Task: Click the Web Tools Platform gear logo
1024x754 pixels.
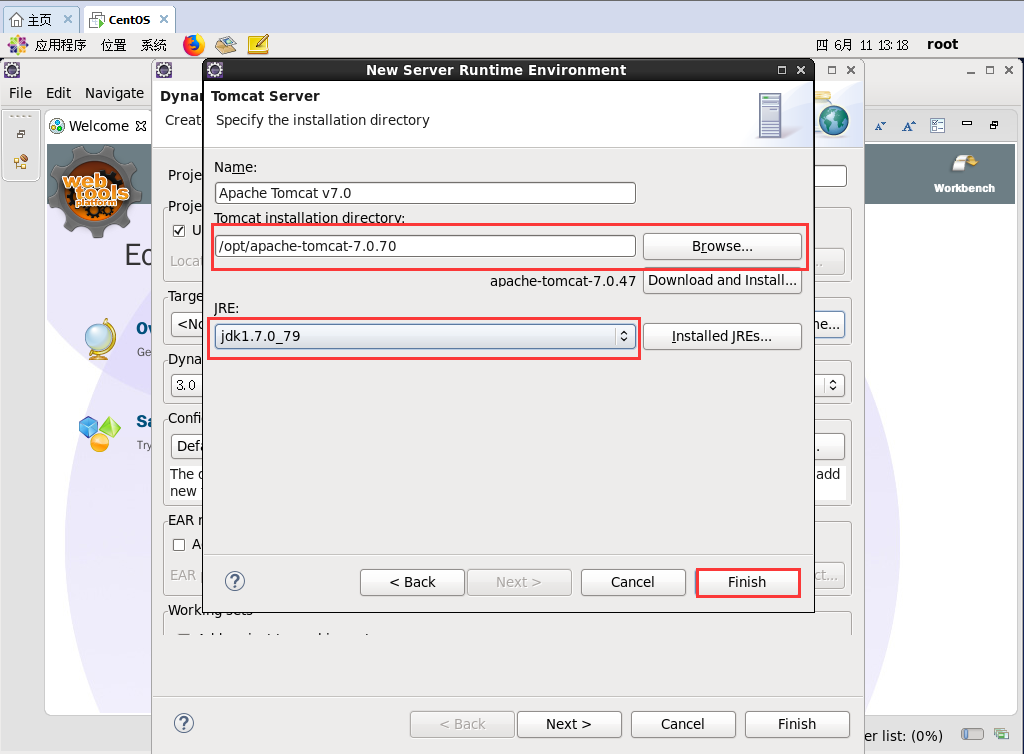Action: [95, 190]
